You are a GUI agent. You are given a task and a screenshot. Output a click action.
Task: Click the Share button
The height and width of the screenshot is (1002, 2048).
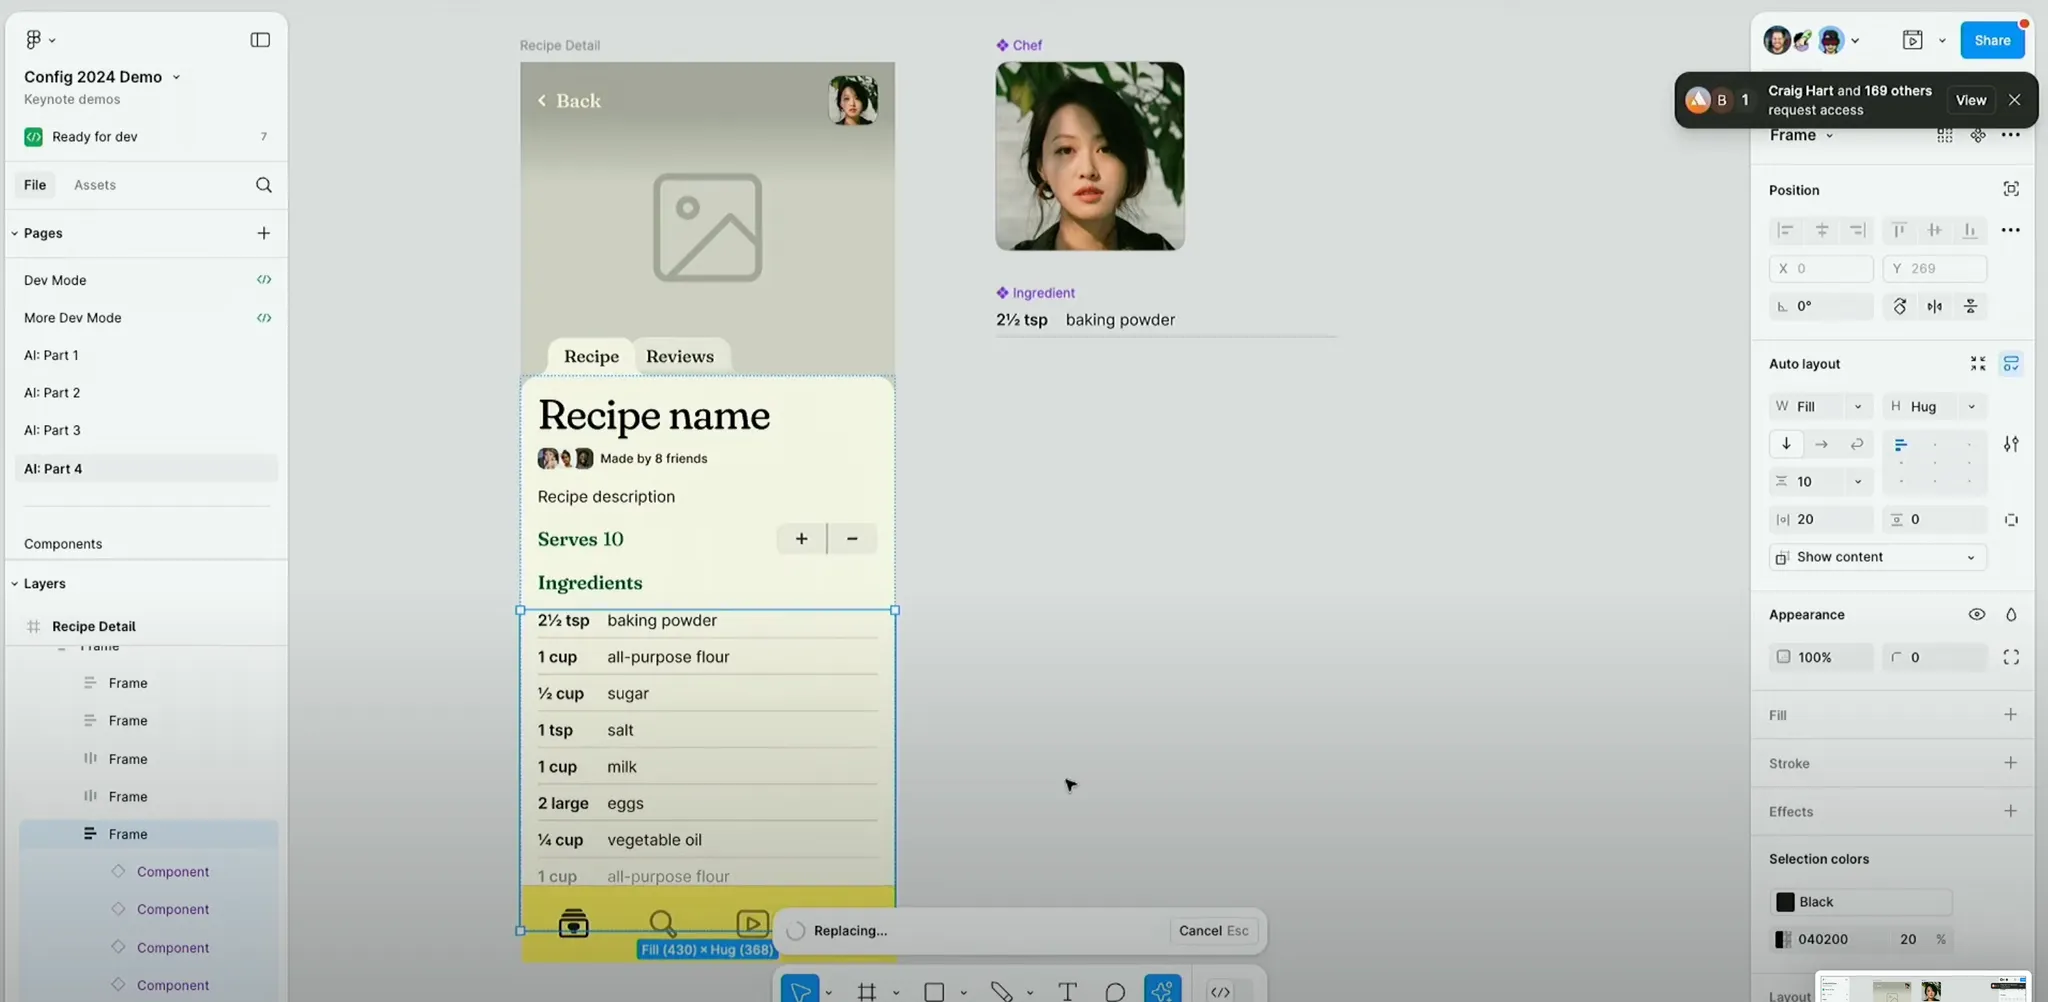click(1992, 40)
